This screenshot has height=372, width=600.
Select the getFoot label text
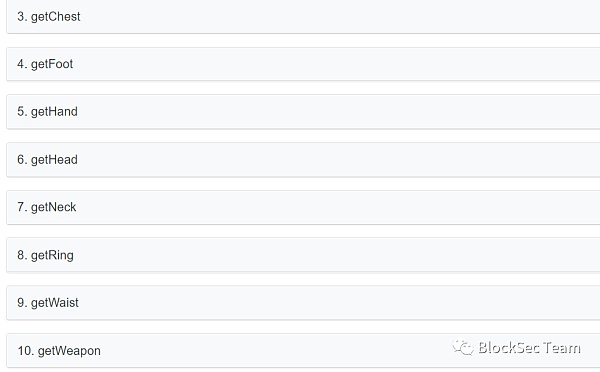pyautogui.click(x=52, y=64)
